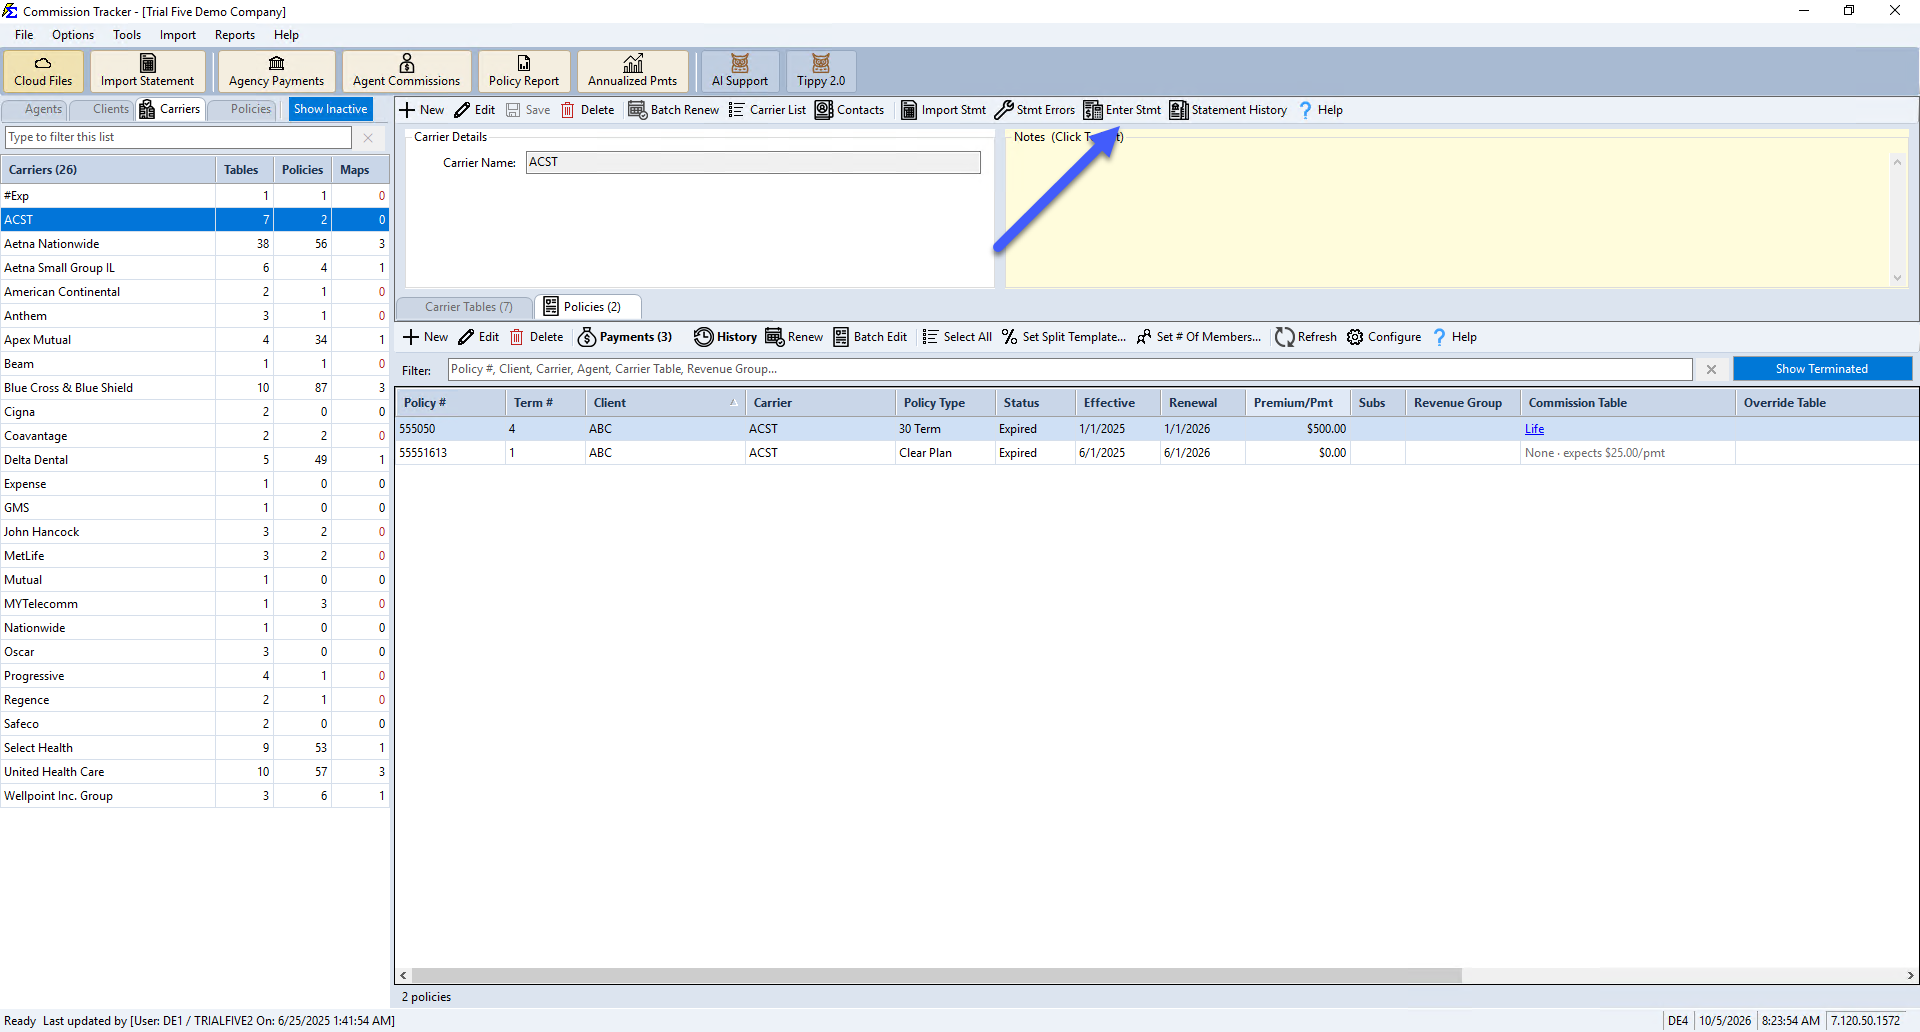Open Payments (3) for selected policy

point(625,337)
